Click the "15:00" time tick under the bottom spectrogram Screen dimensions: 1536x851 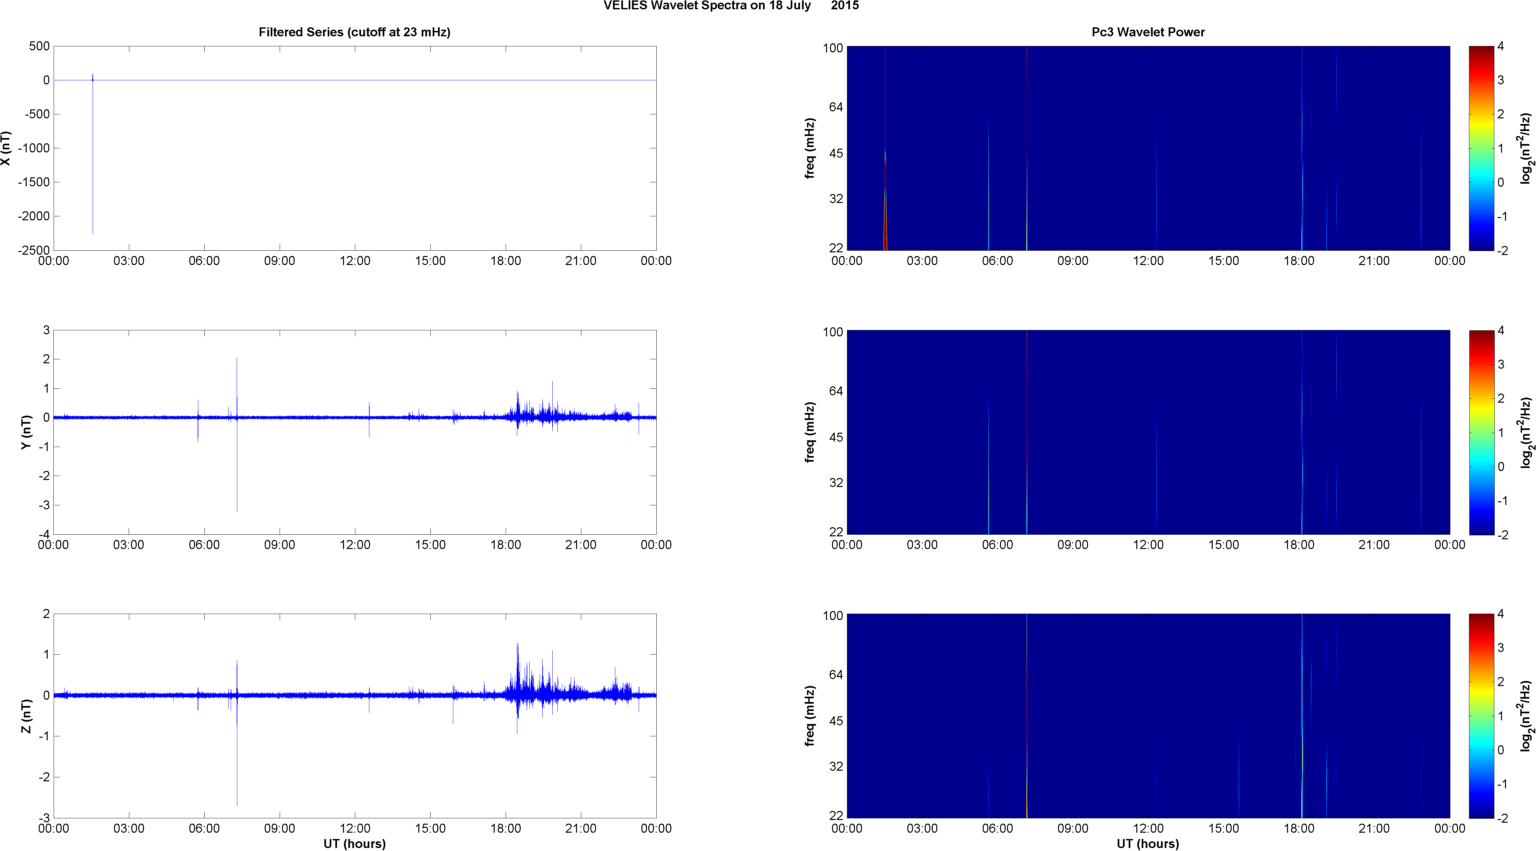click(x=1224, y=828)
